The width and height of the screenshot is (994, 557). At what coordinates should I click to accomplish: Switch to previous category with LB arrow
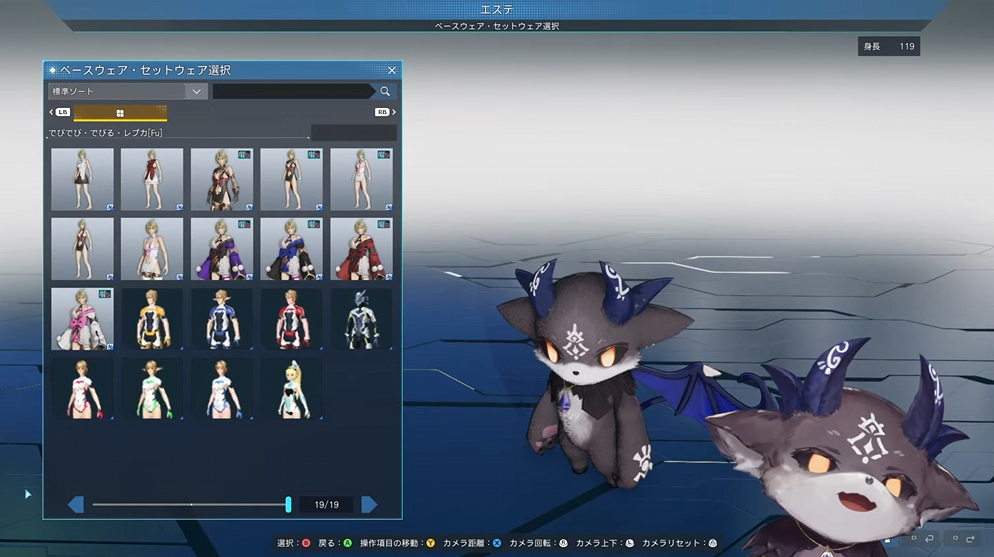(x=60, y=112)
